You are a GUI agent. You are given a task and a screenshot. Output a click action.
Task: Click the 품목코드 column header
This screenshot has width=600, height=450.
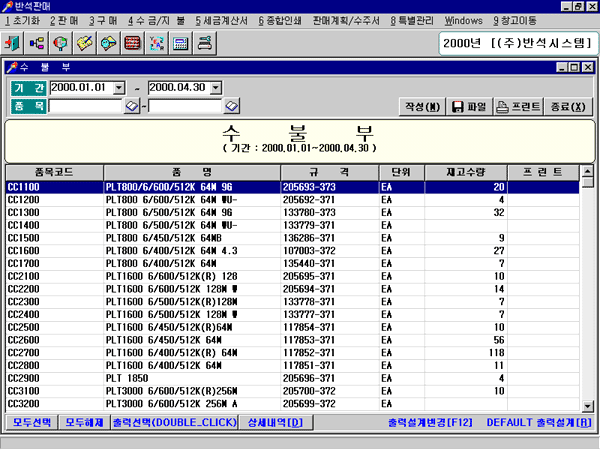click(54, 173)
